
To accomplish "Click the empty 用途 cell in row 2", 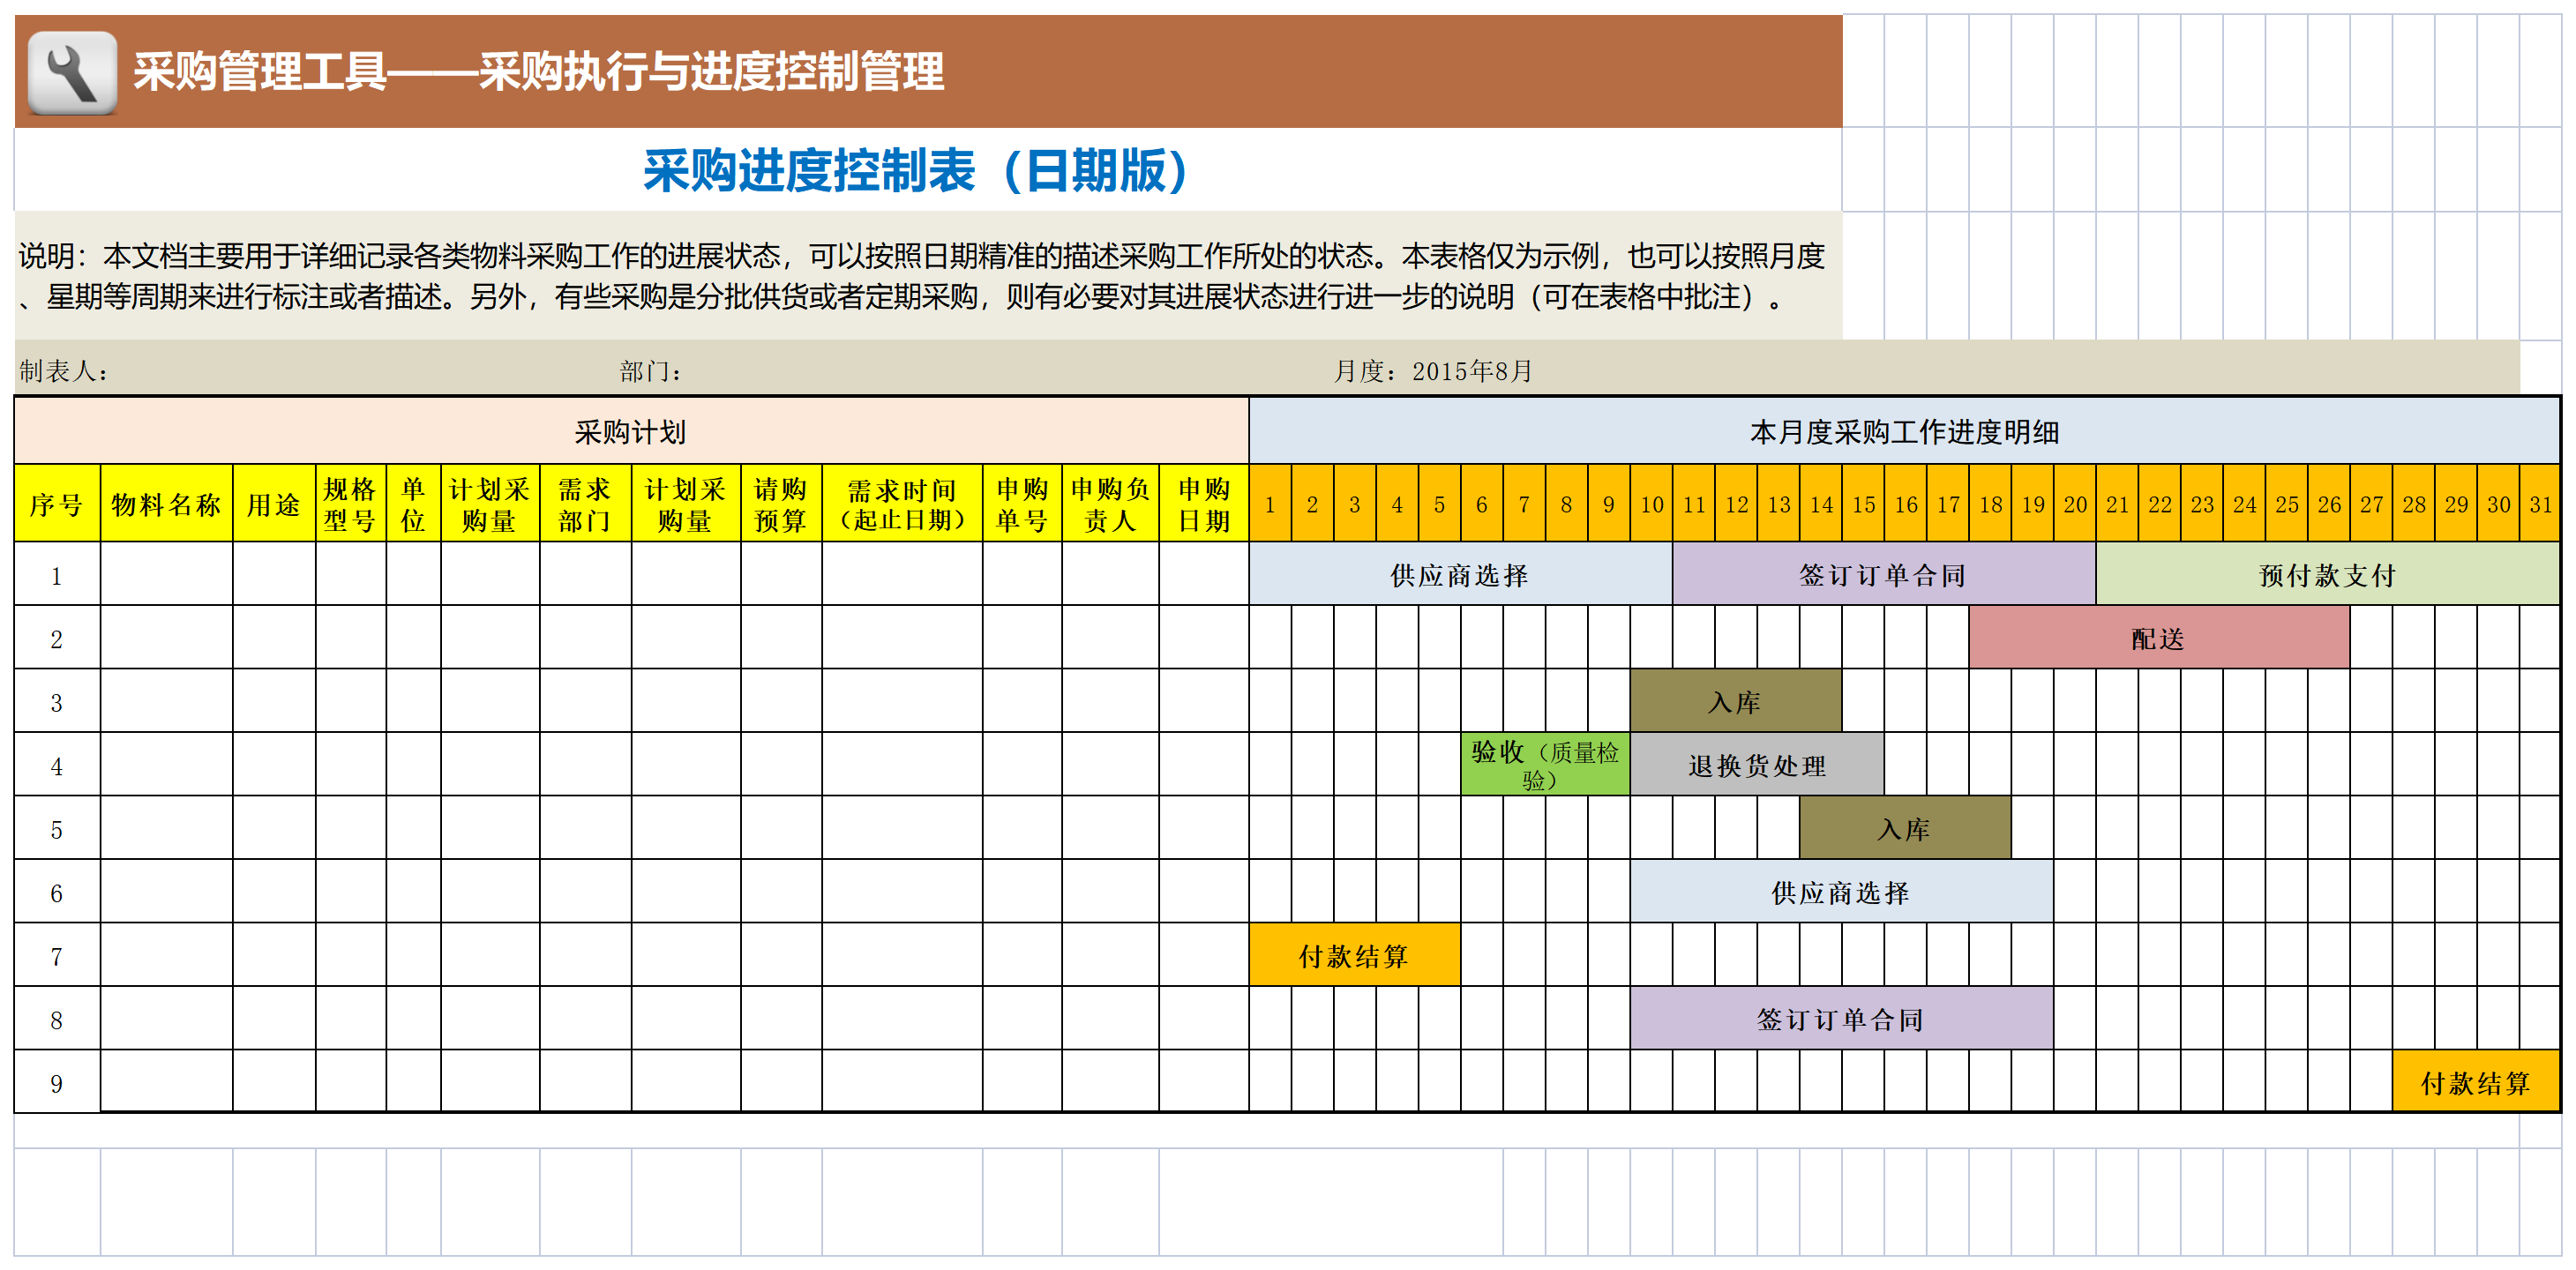I will [274, 638].
